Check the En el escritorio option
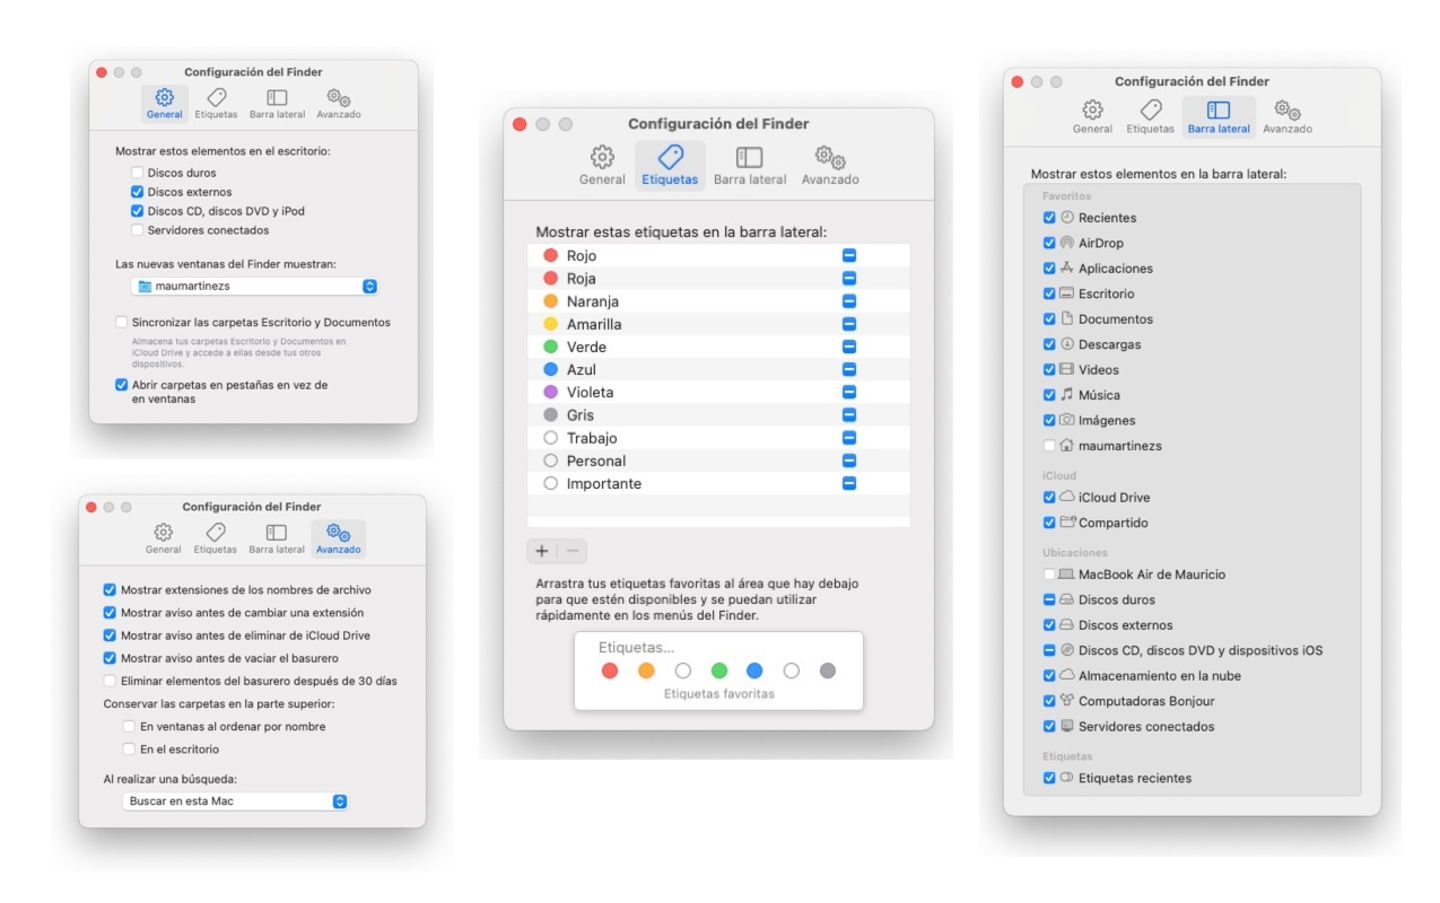 (x=128, y=748)
